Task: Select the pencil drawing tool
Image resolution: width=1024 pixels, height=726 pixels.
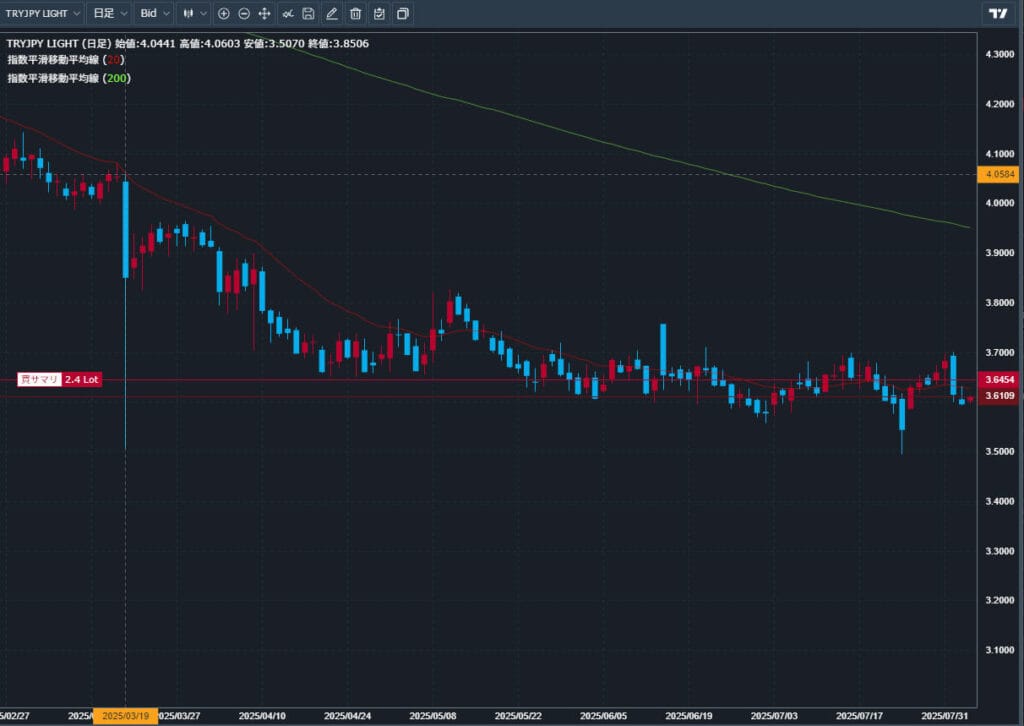Action: click(x=331, y=13)
